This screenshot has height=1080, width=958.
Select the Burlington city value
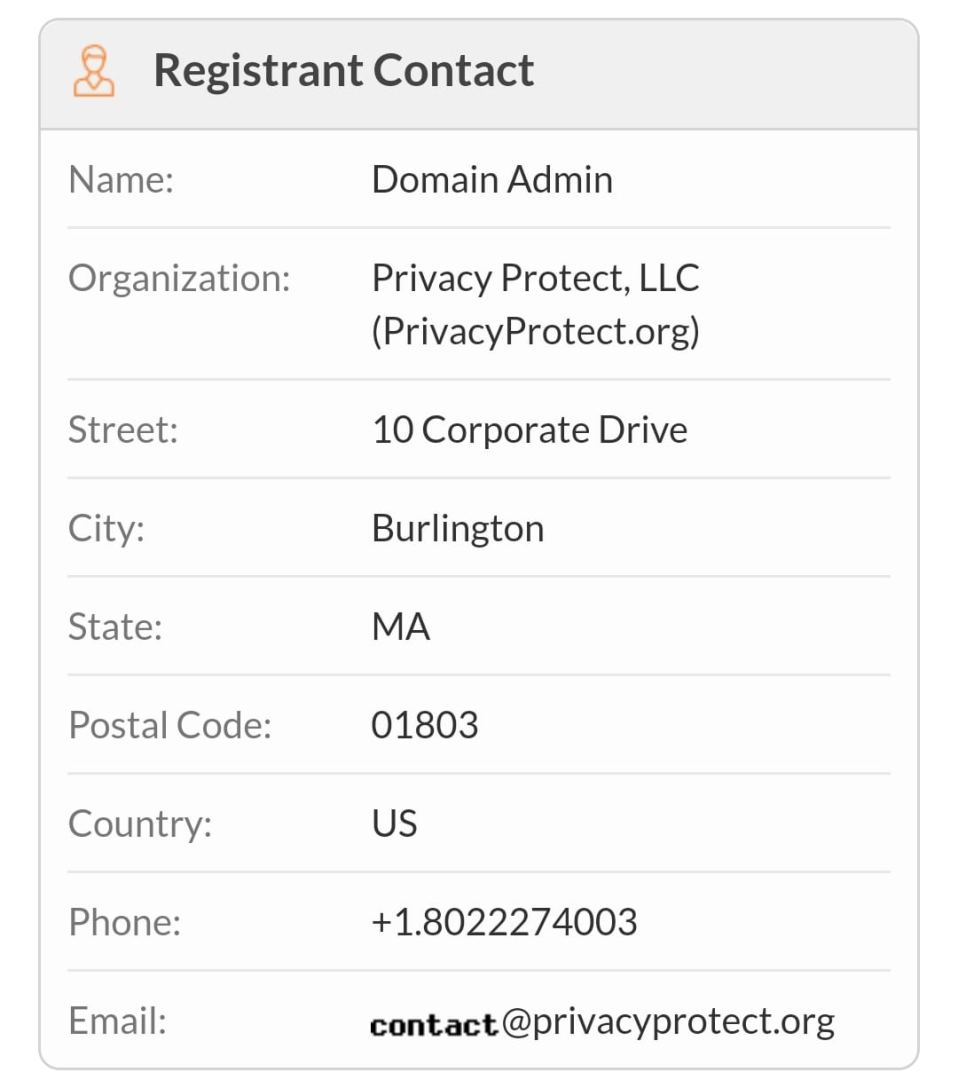click(457, 528)
